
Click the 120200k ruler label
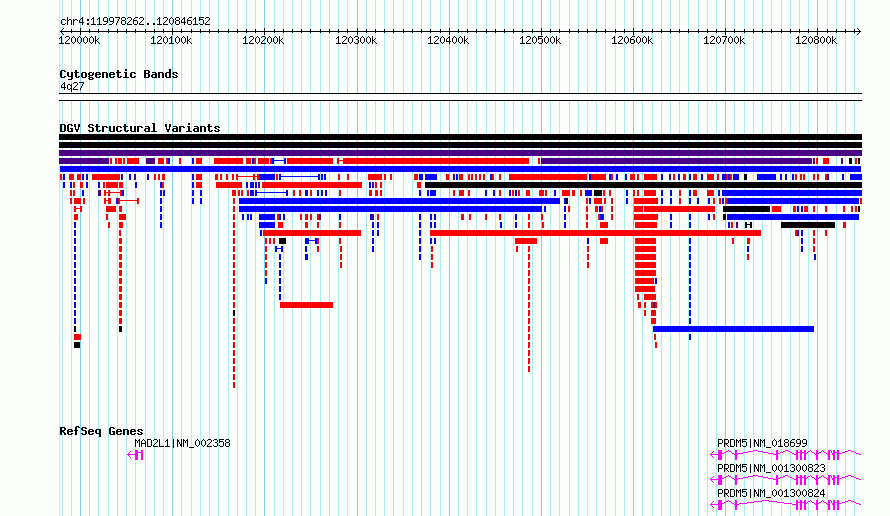263,40
